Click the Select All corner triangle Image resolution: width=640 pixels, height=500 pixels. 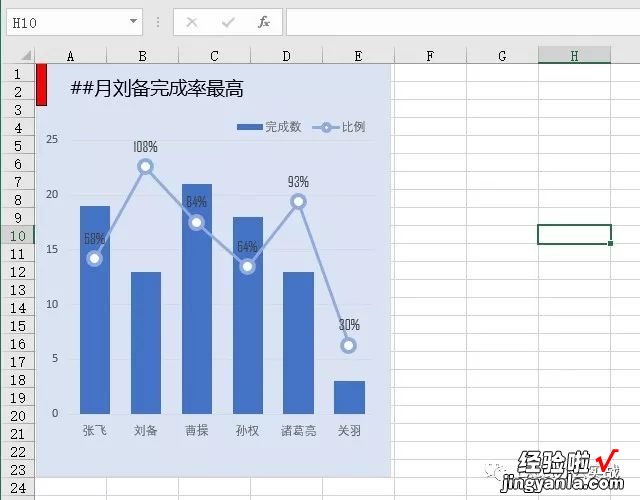point(26,55)
